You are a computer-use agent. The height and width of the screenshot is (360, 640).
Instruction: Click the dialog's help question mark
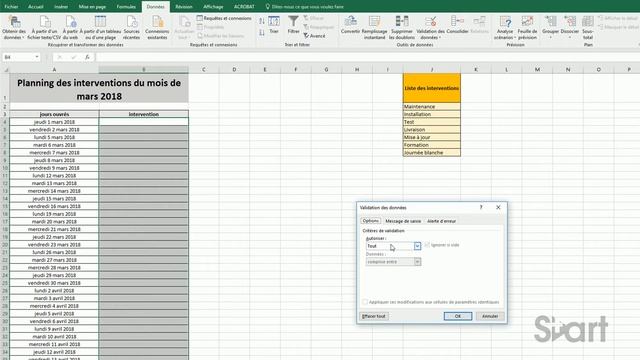481,207
